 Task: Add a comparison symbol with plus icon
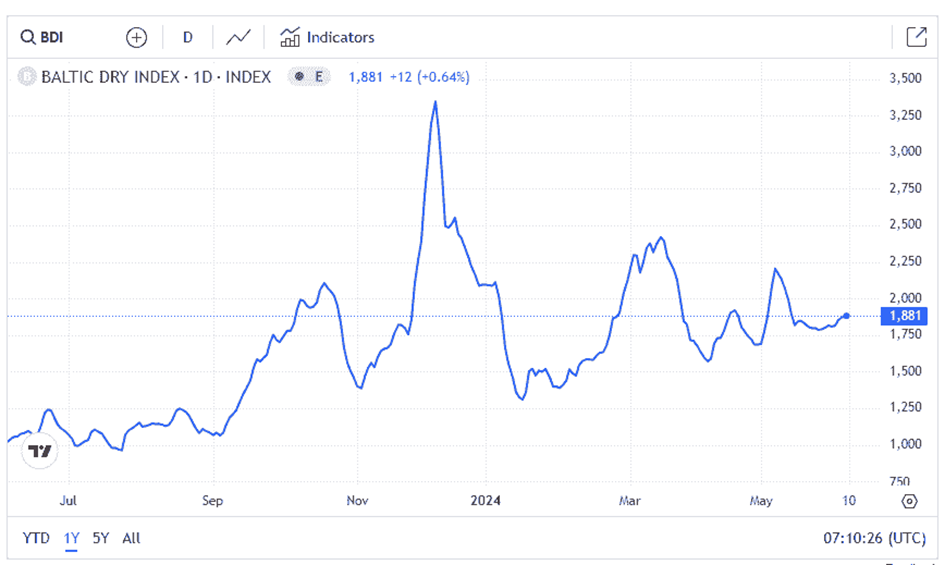click(136, 37)
